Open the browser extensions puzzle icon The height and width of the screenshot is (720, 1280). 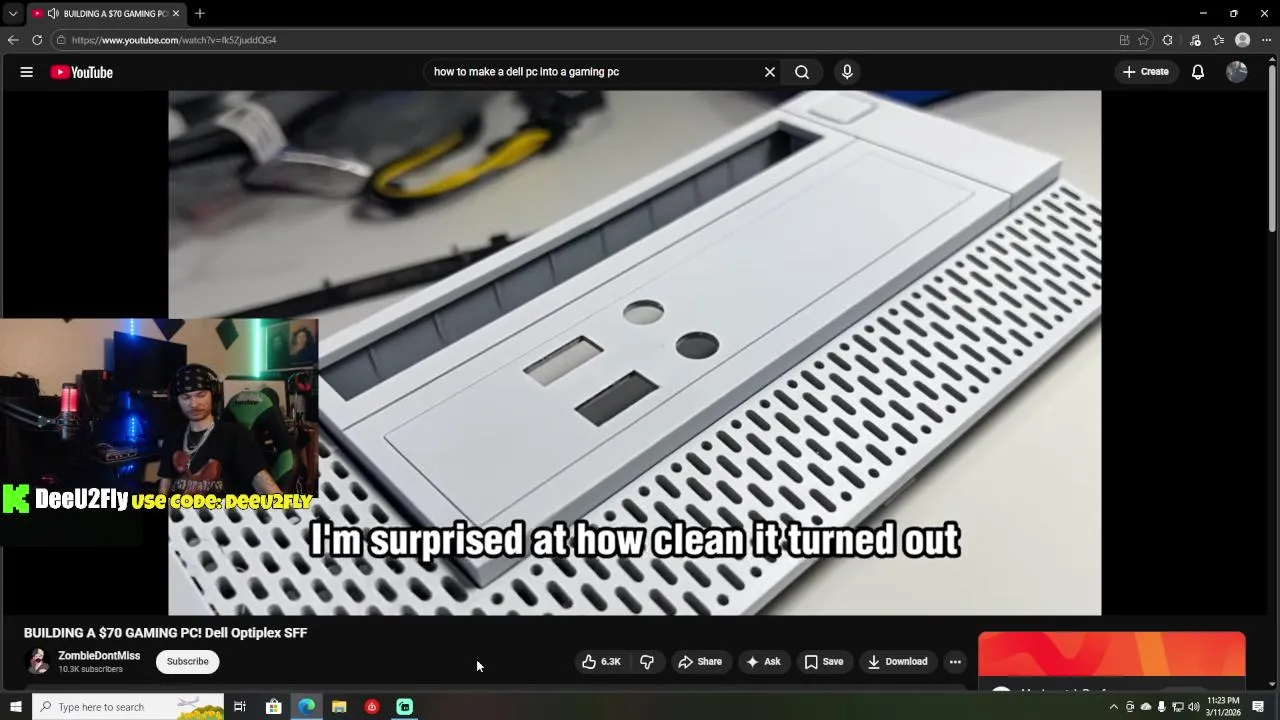point(1167,40)
